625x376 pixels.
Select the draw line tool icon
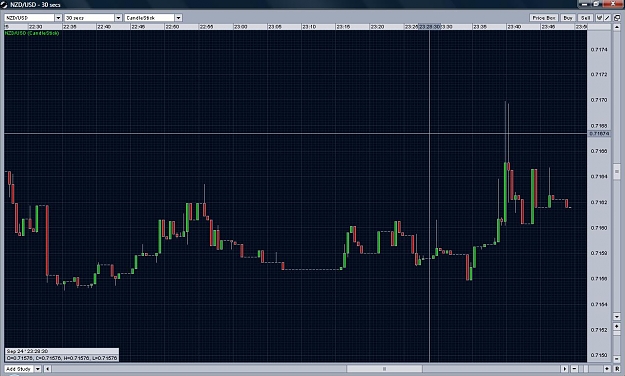(x=607, y=18)
